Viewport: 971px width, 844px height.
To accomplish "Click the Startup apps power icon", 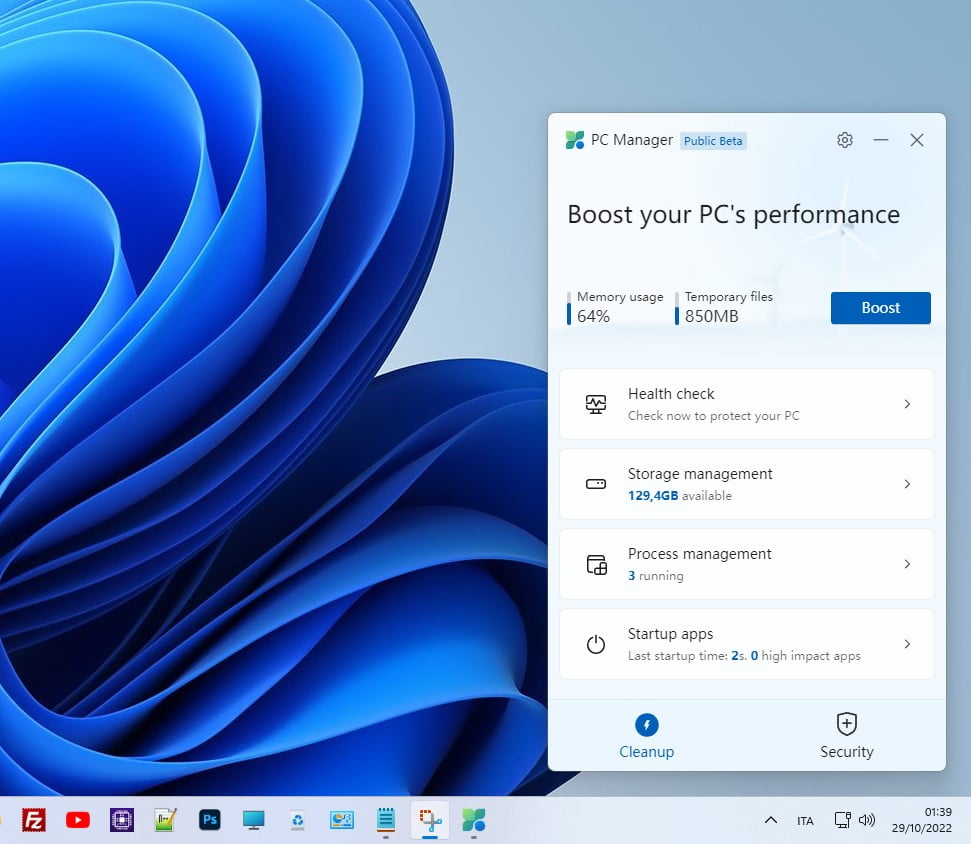I will (x=596, y=644).
